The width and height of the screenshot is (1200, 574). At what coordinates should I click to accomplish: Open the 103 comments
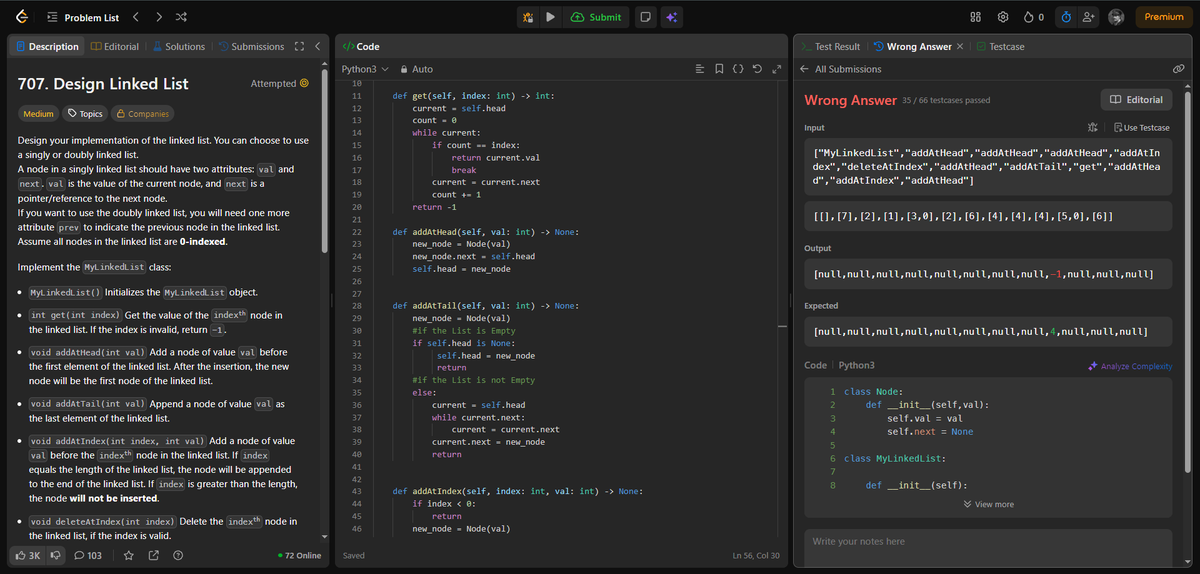[x=87, y=555]
